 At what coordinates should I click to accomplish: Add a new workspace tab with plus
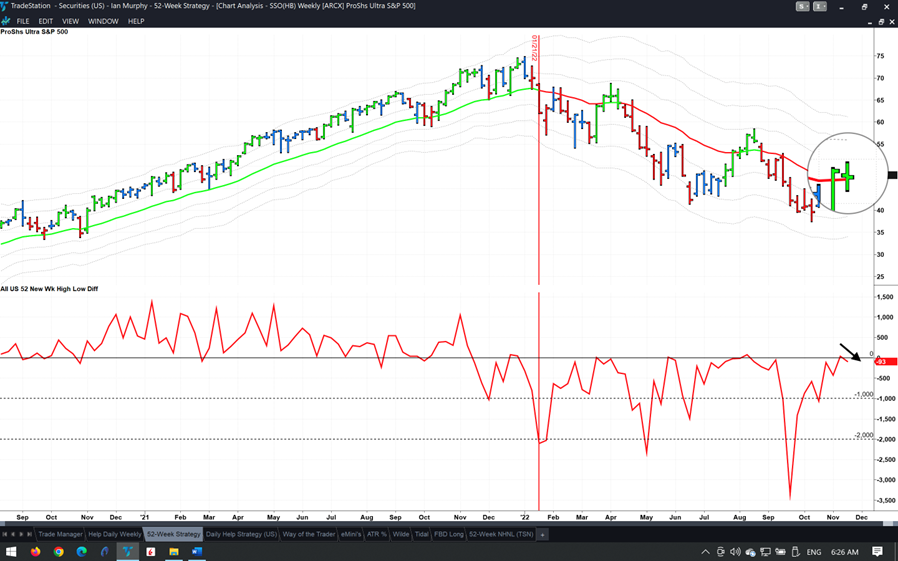click(x=542, y=535)
